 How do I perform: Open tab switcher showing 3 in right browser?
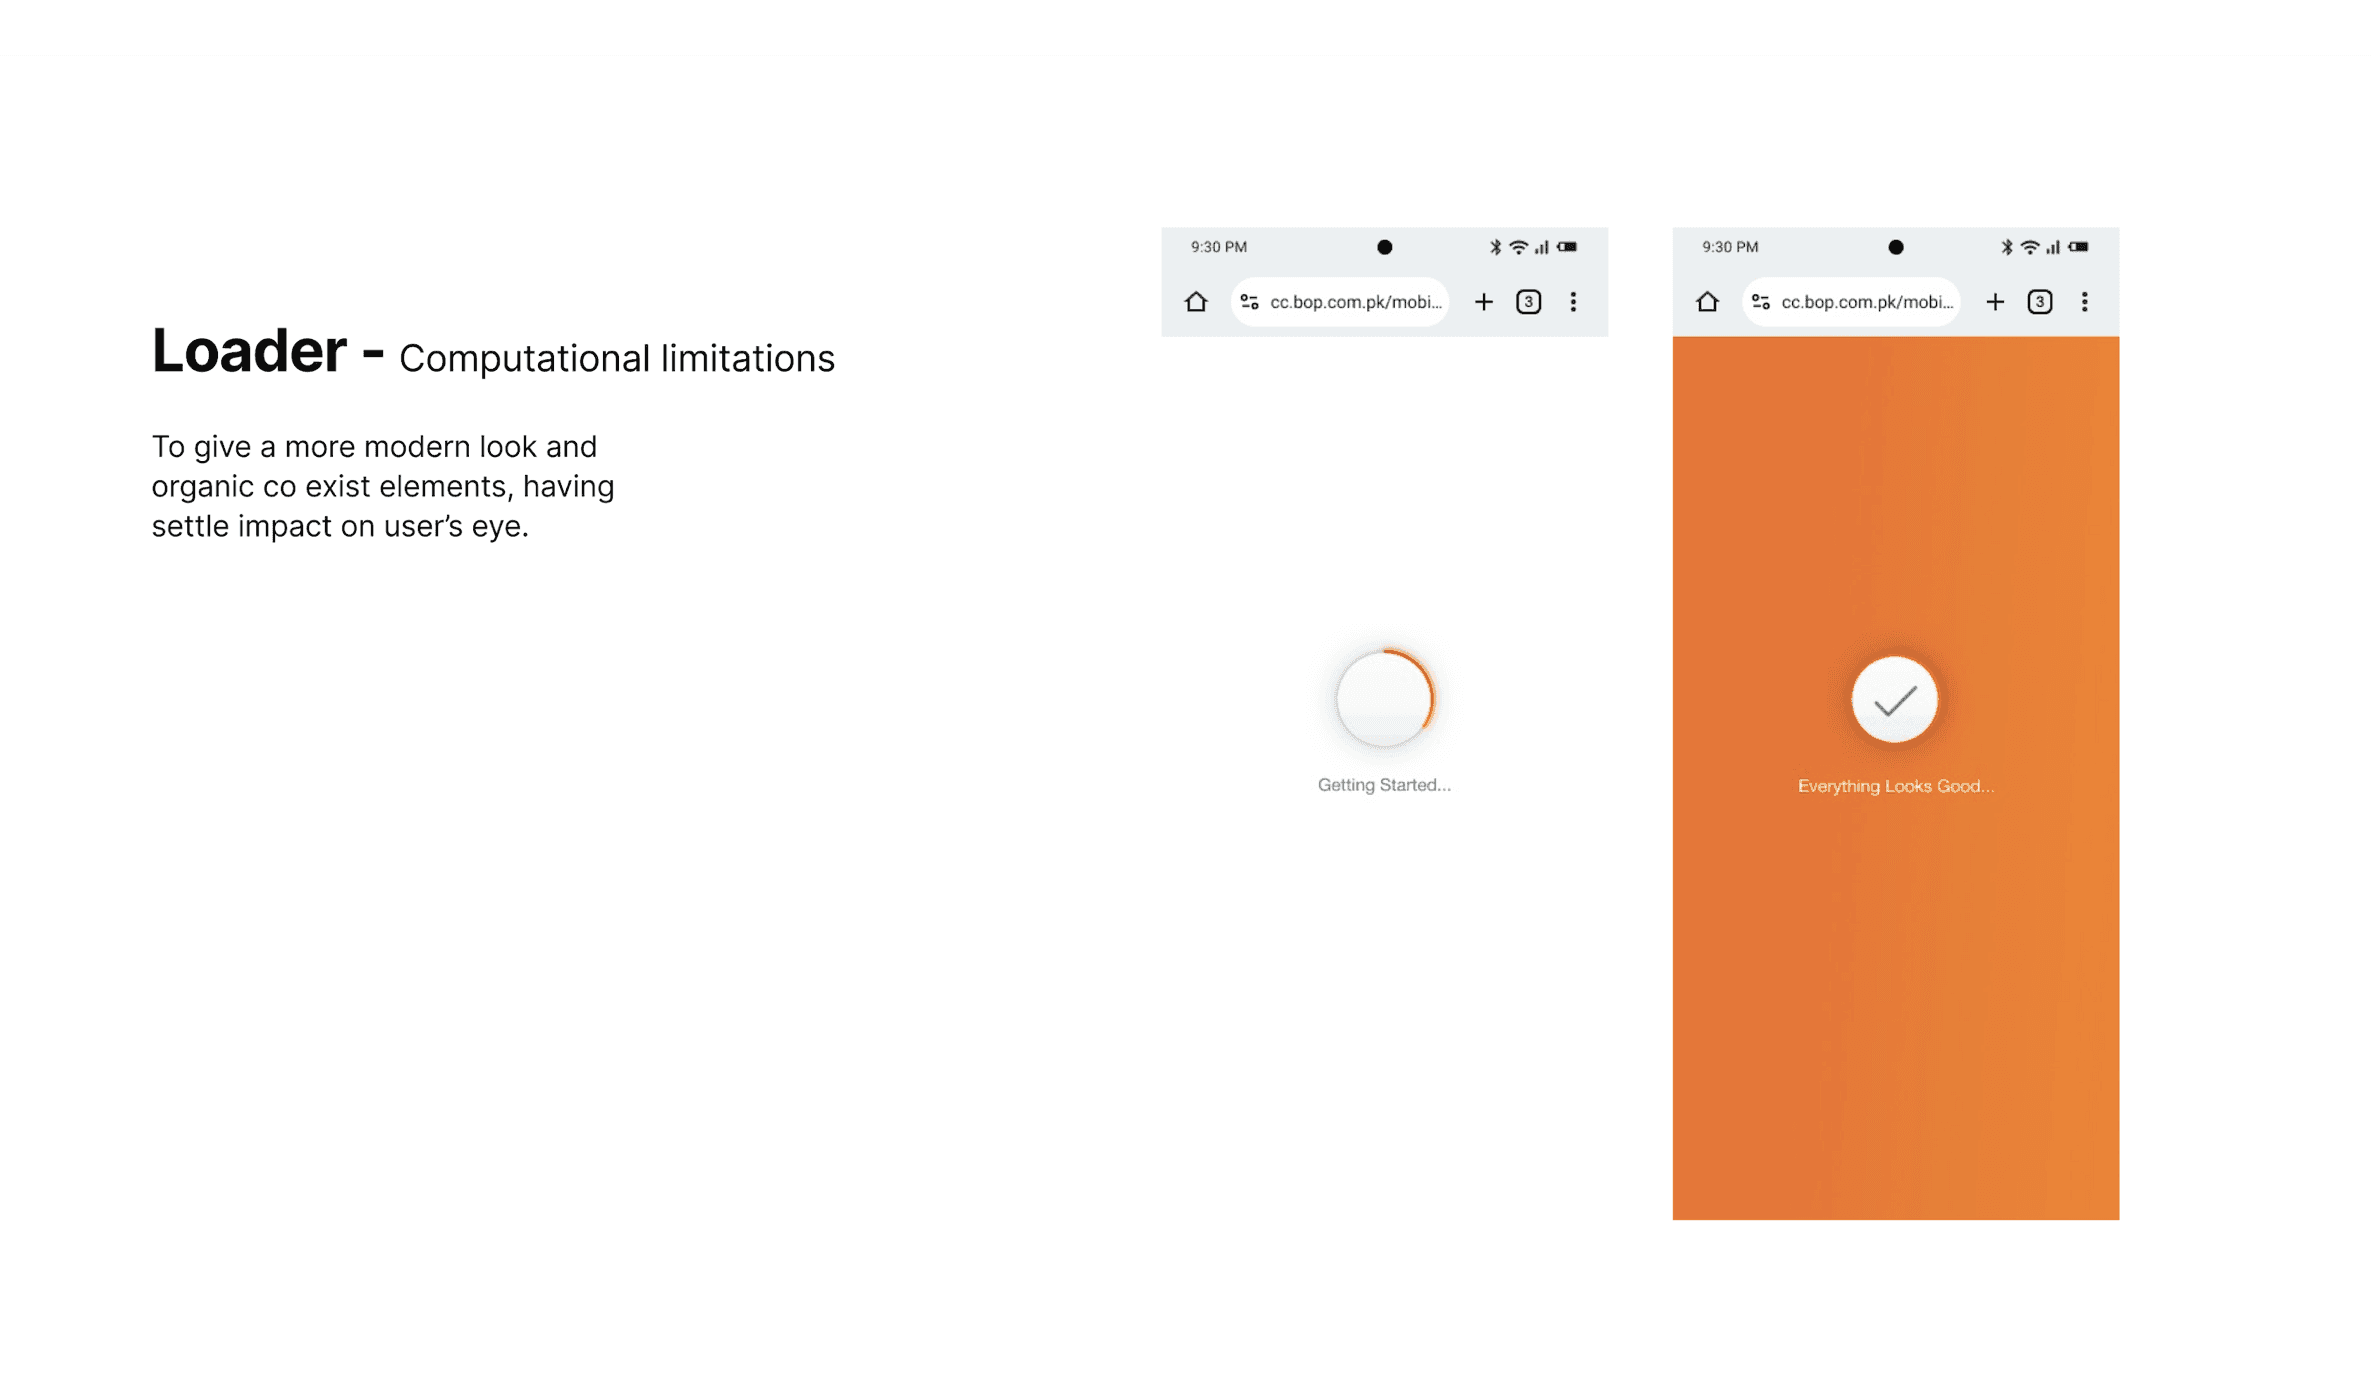tap(2039, 302)
